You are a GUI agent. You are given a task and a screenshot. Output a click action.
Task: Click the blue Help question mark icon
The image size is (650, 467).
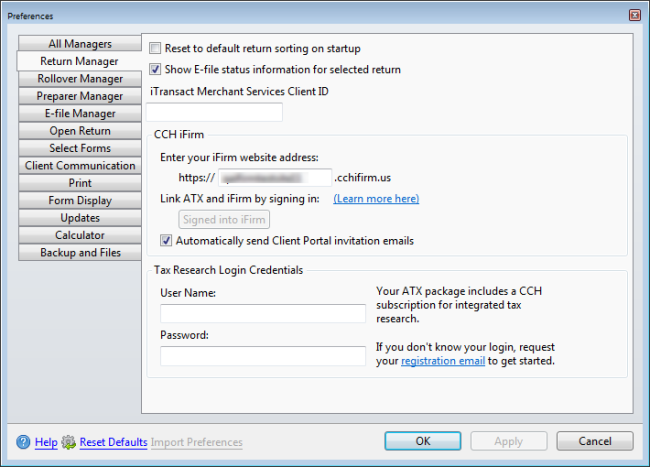click(23, 442)
